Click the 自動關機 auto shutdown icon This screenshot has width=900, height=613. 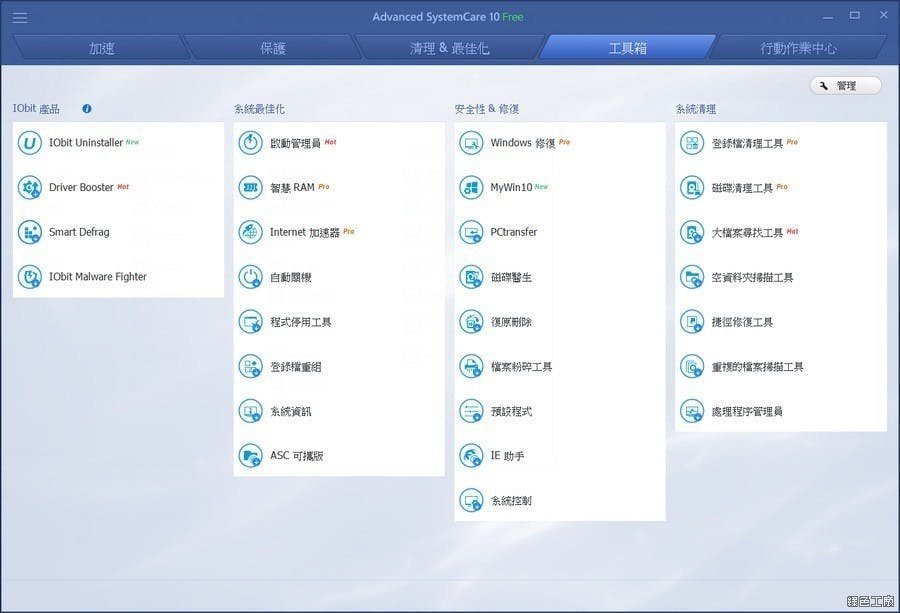tap(250, 277)
